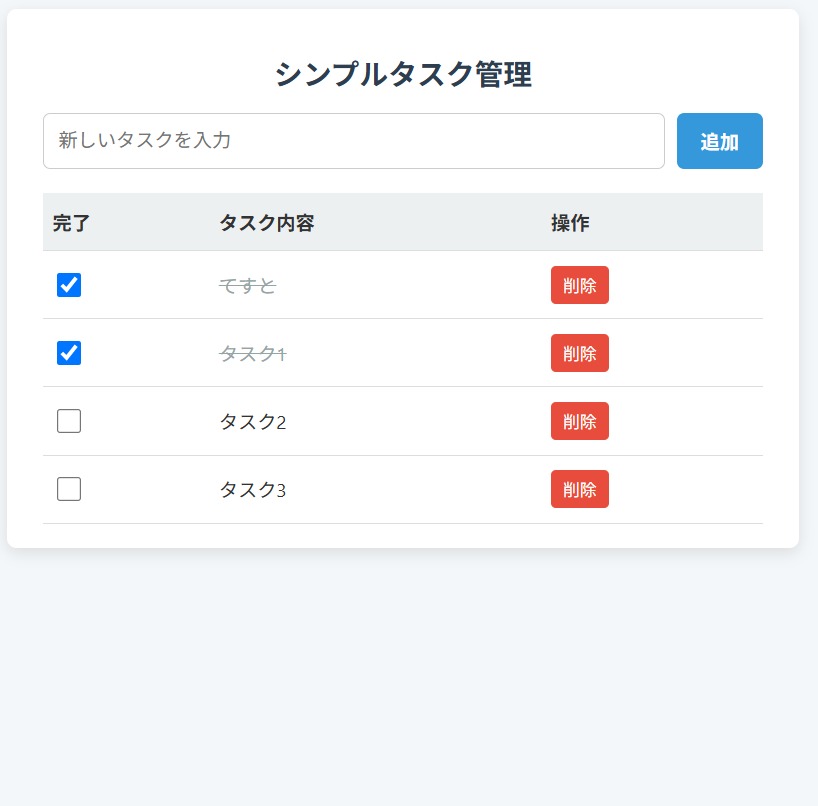Click the strikethrough てすと task text
This screenshot has height=806, width=818.
click(247, 286)
